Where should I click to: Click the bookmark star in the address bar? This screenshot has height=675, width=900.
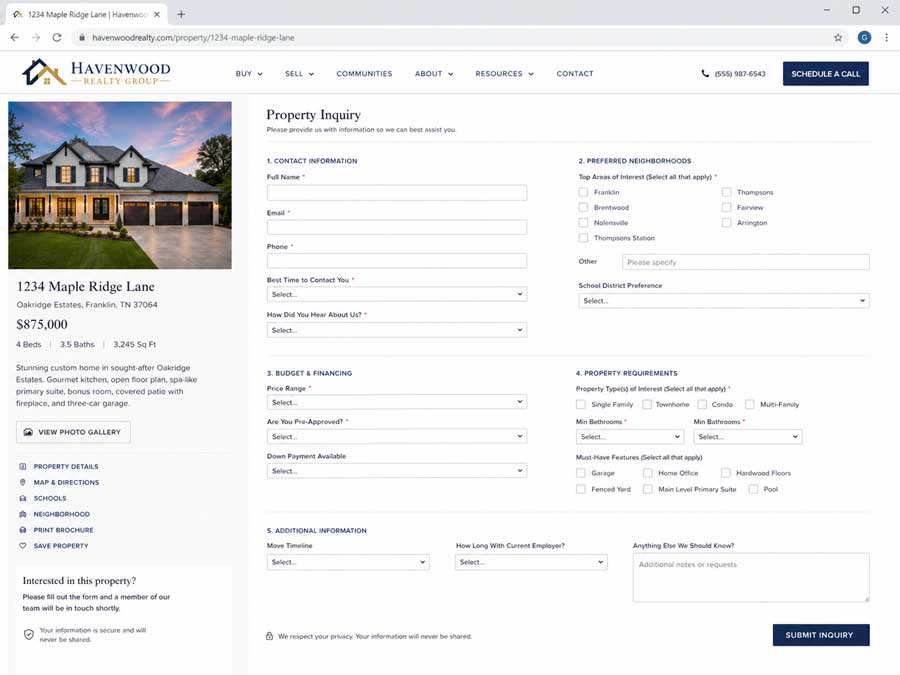pos(838,37)
